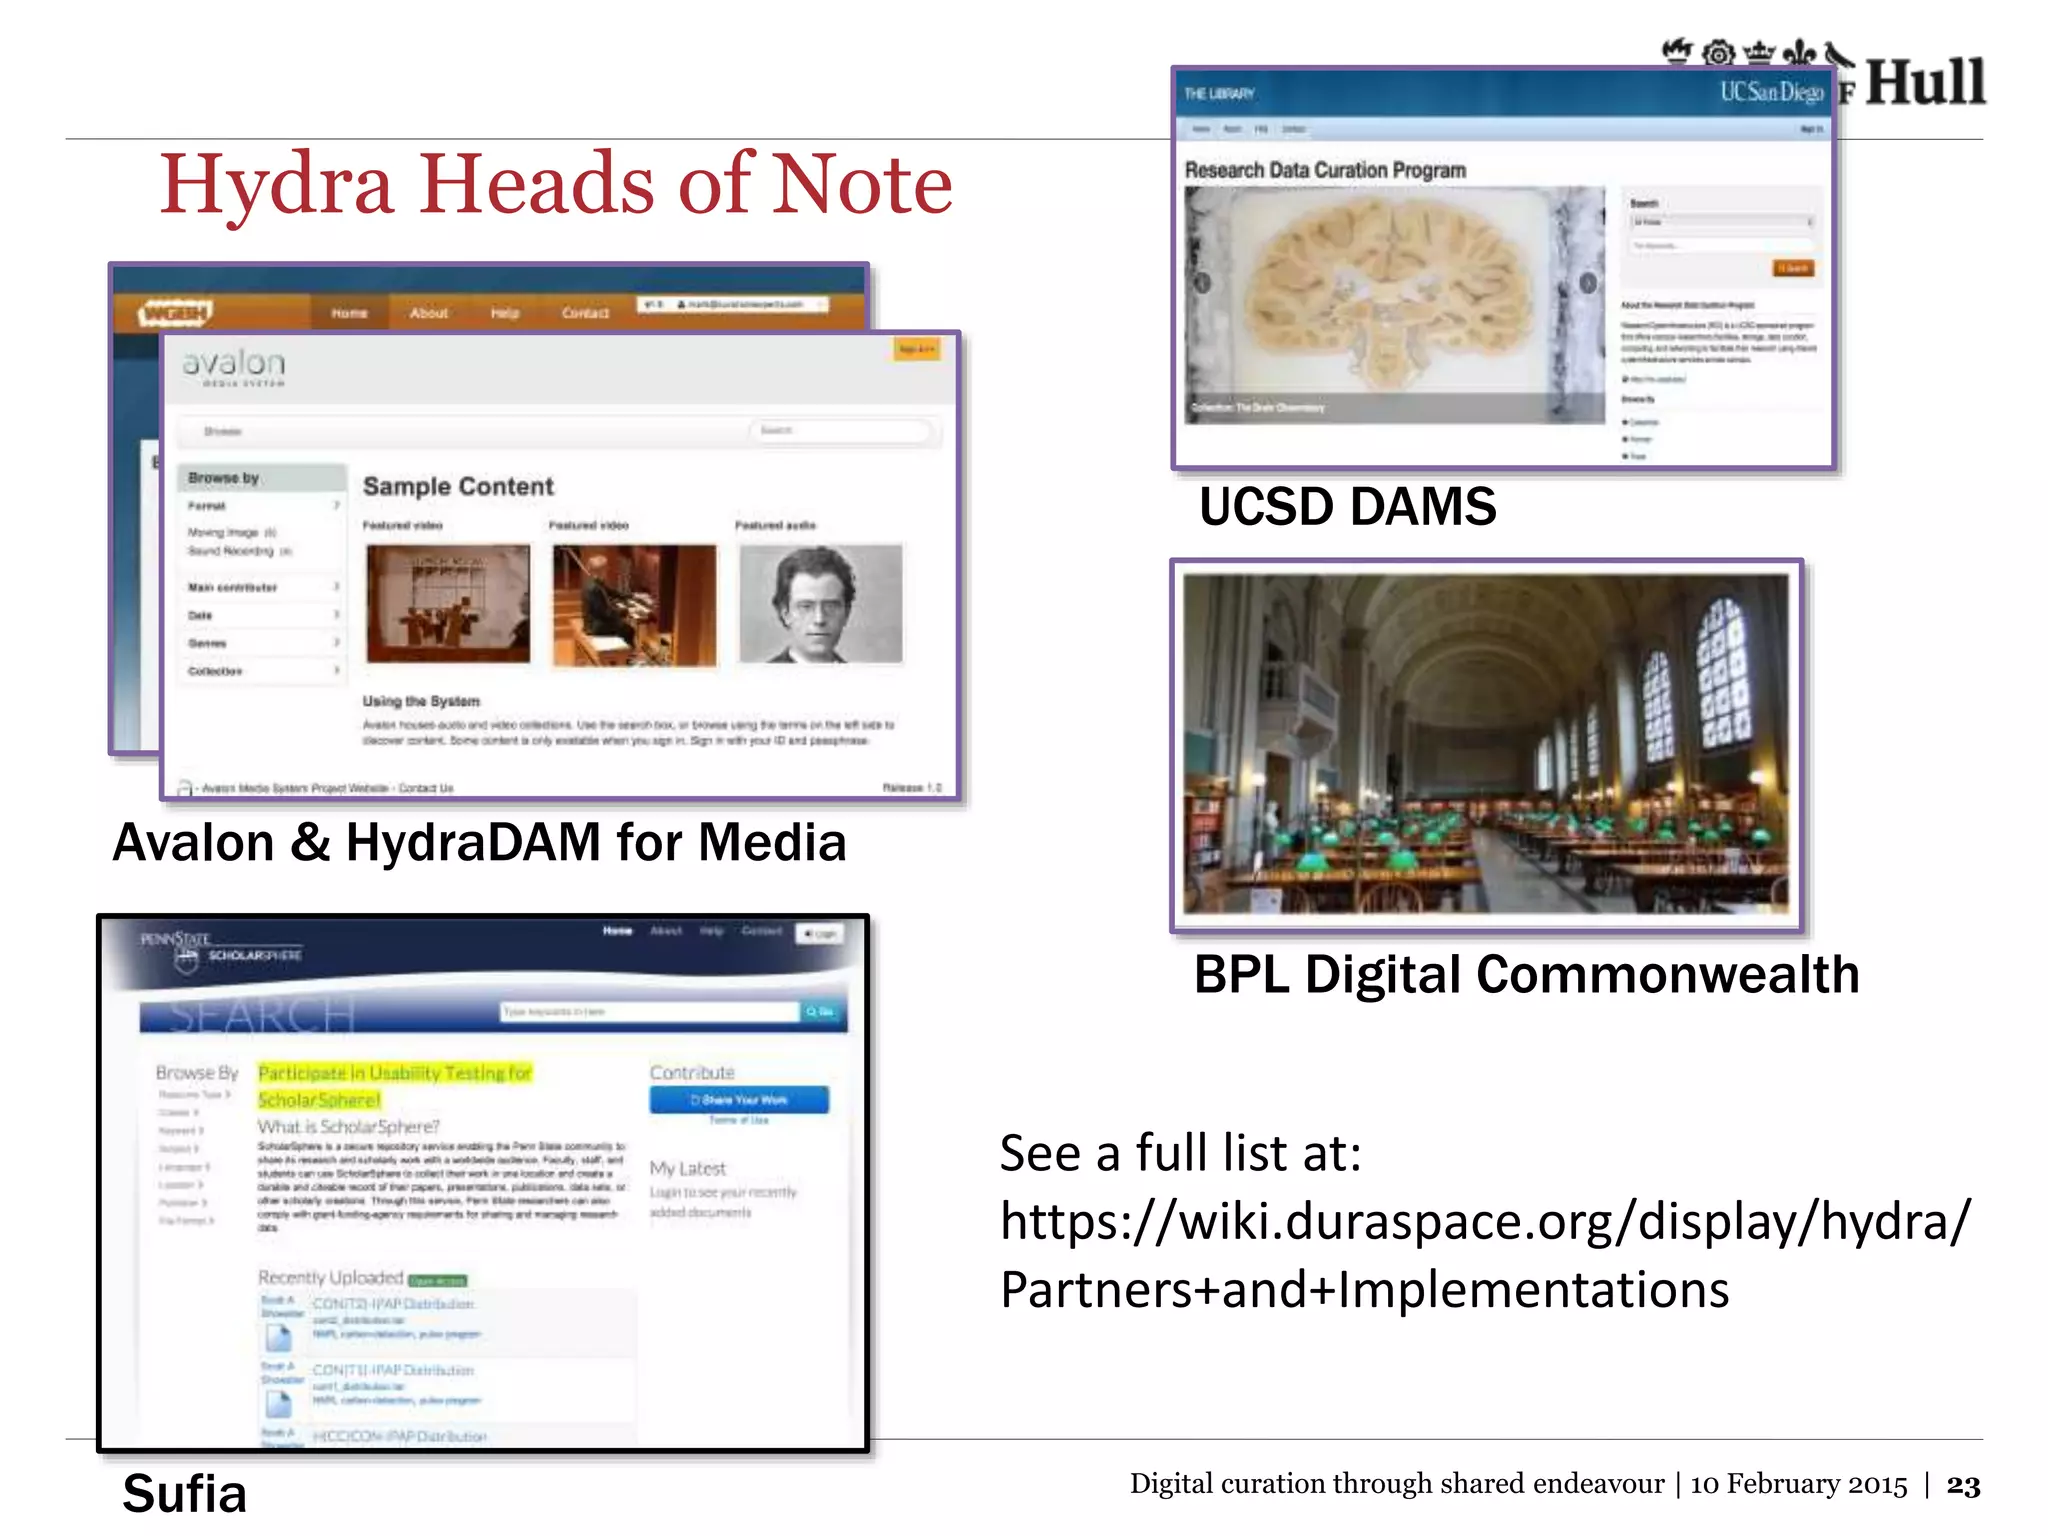The height and width of the screenshot is (1536, 2048).
Task: Expand the Main contributor facet in Avalon
Action: (x=264, y=587)
